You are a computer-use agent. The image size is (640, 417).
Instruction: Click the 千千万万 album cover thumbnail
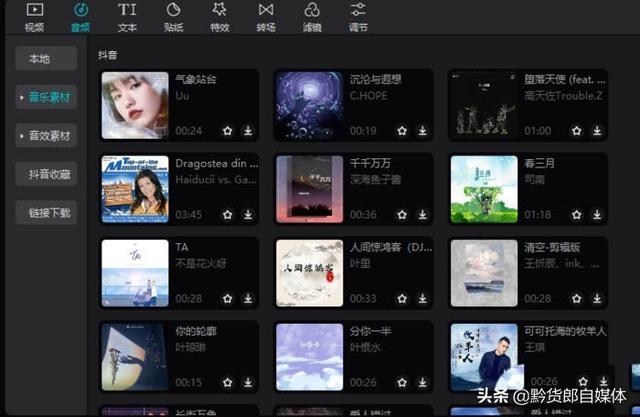(x=309, y=189)
